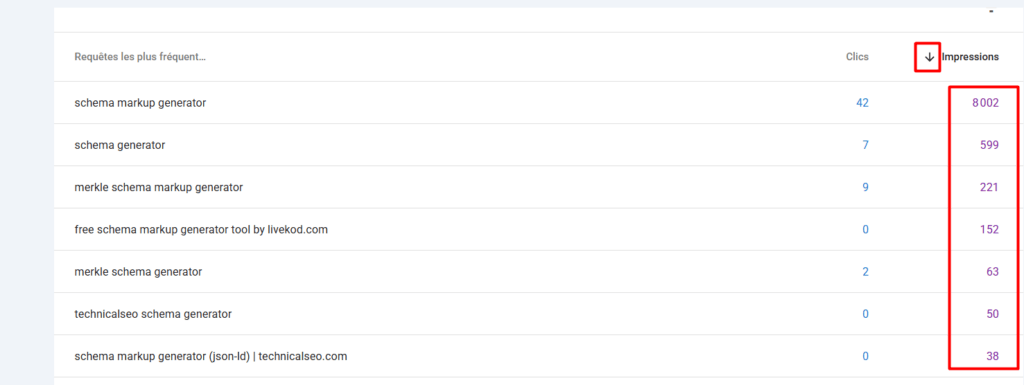The width and height of the screenshot is (1024, 385).
Task: Click the 0 clicks value in livekod.com row
Action: point(865,230)
